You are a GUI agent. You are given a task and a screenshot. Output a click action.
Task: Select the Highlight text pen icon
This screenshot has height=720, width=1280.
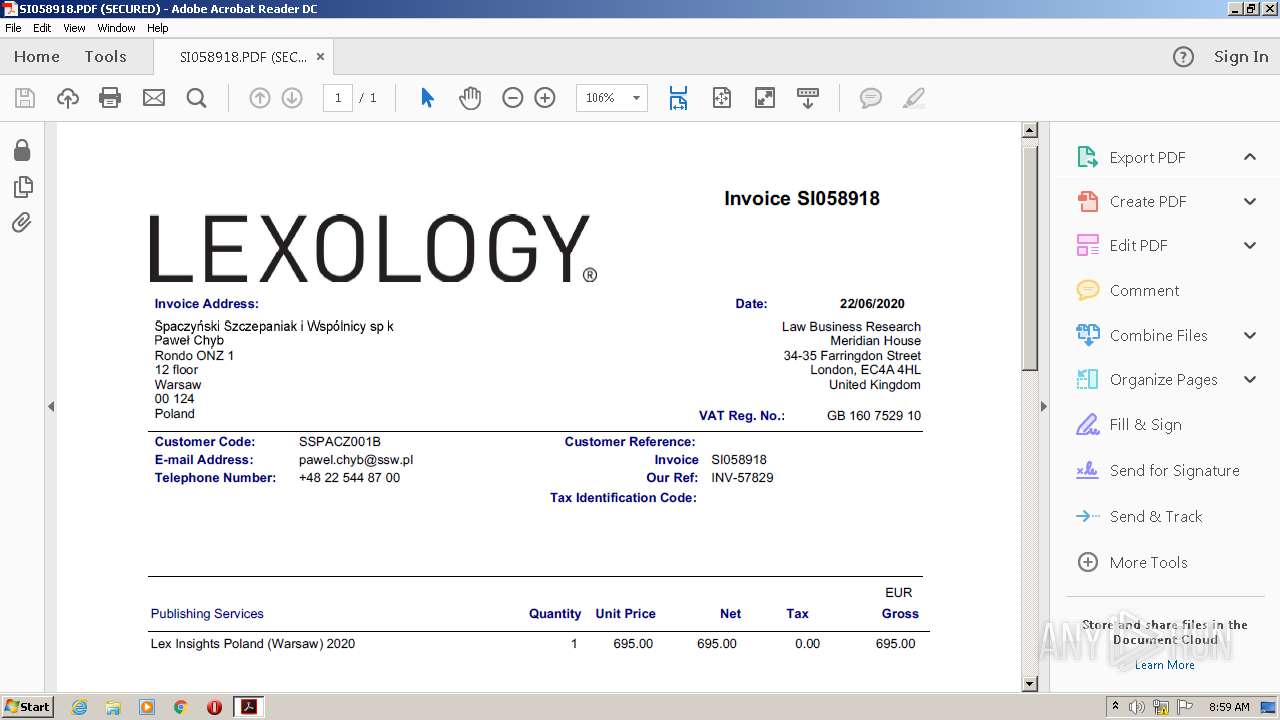(x=913, y=98)
